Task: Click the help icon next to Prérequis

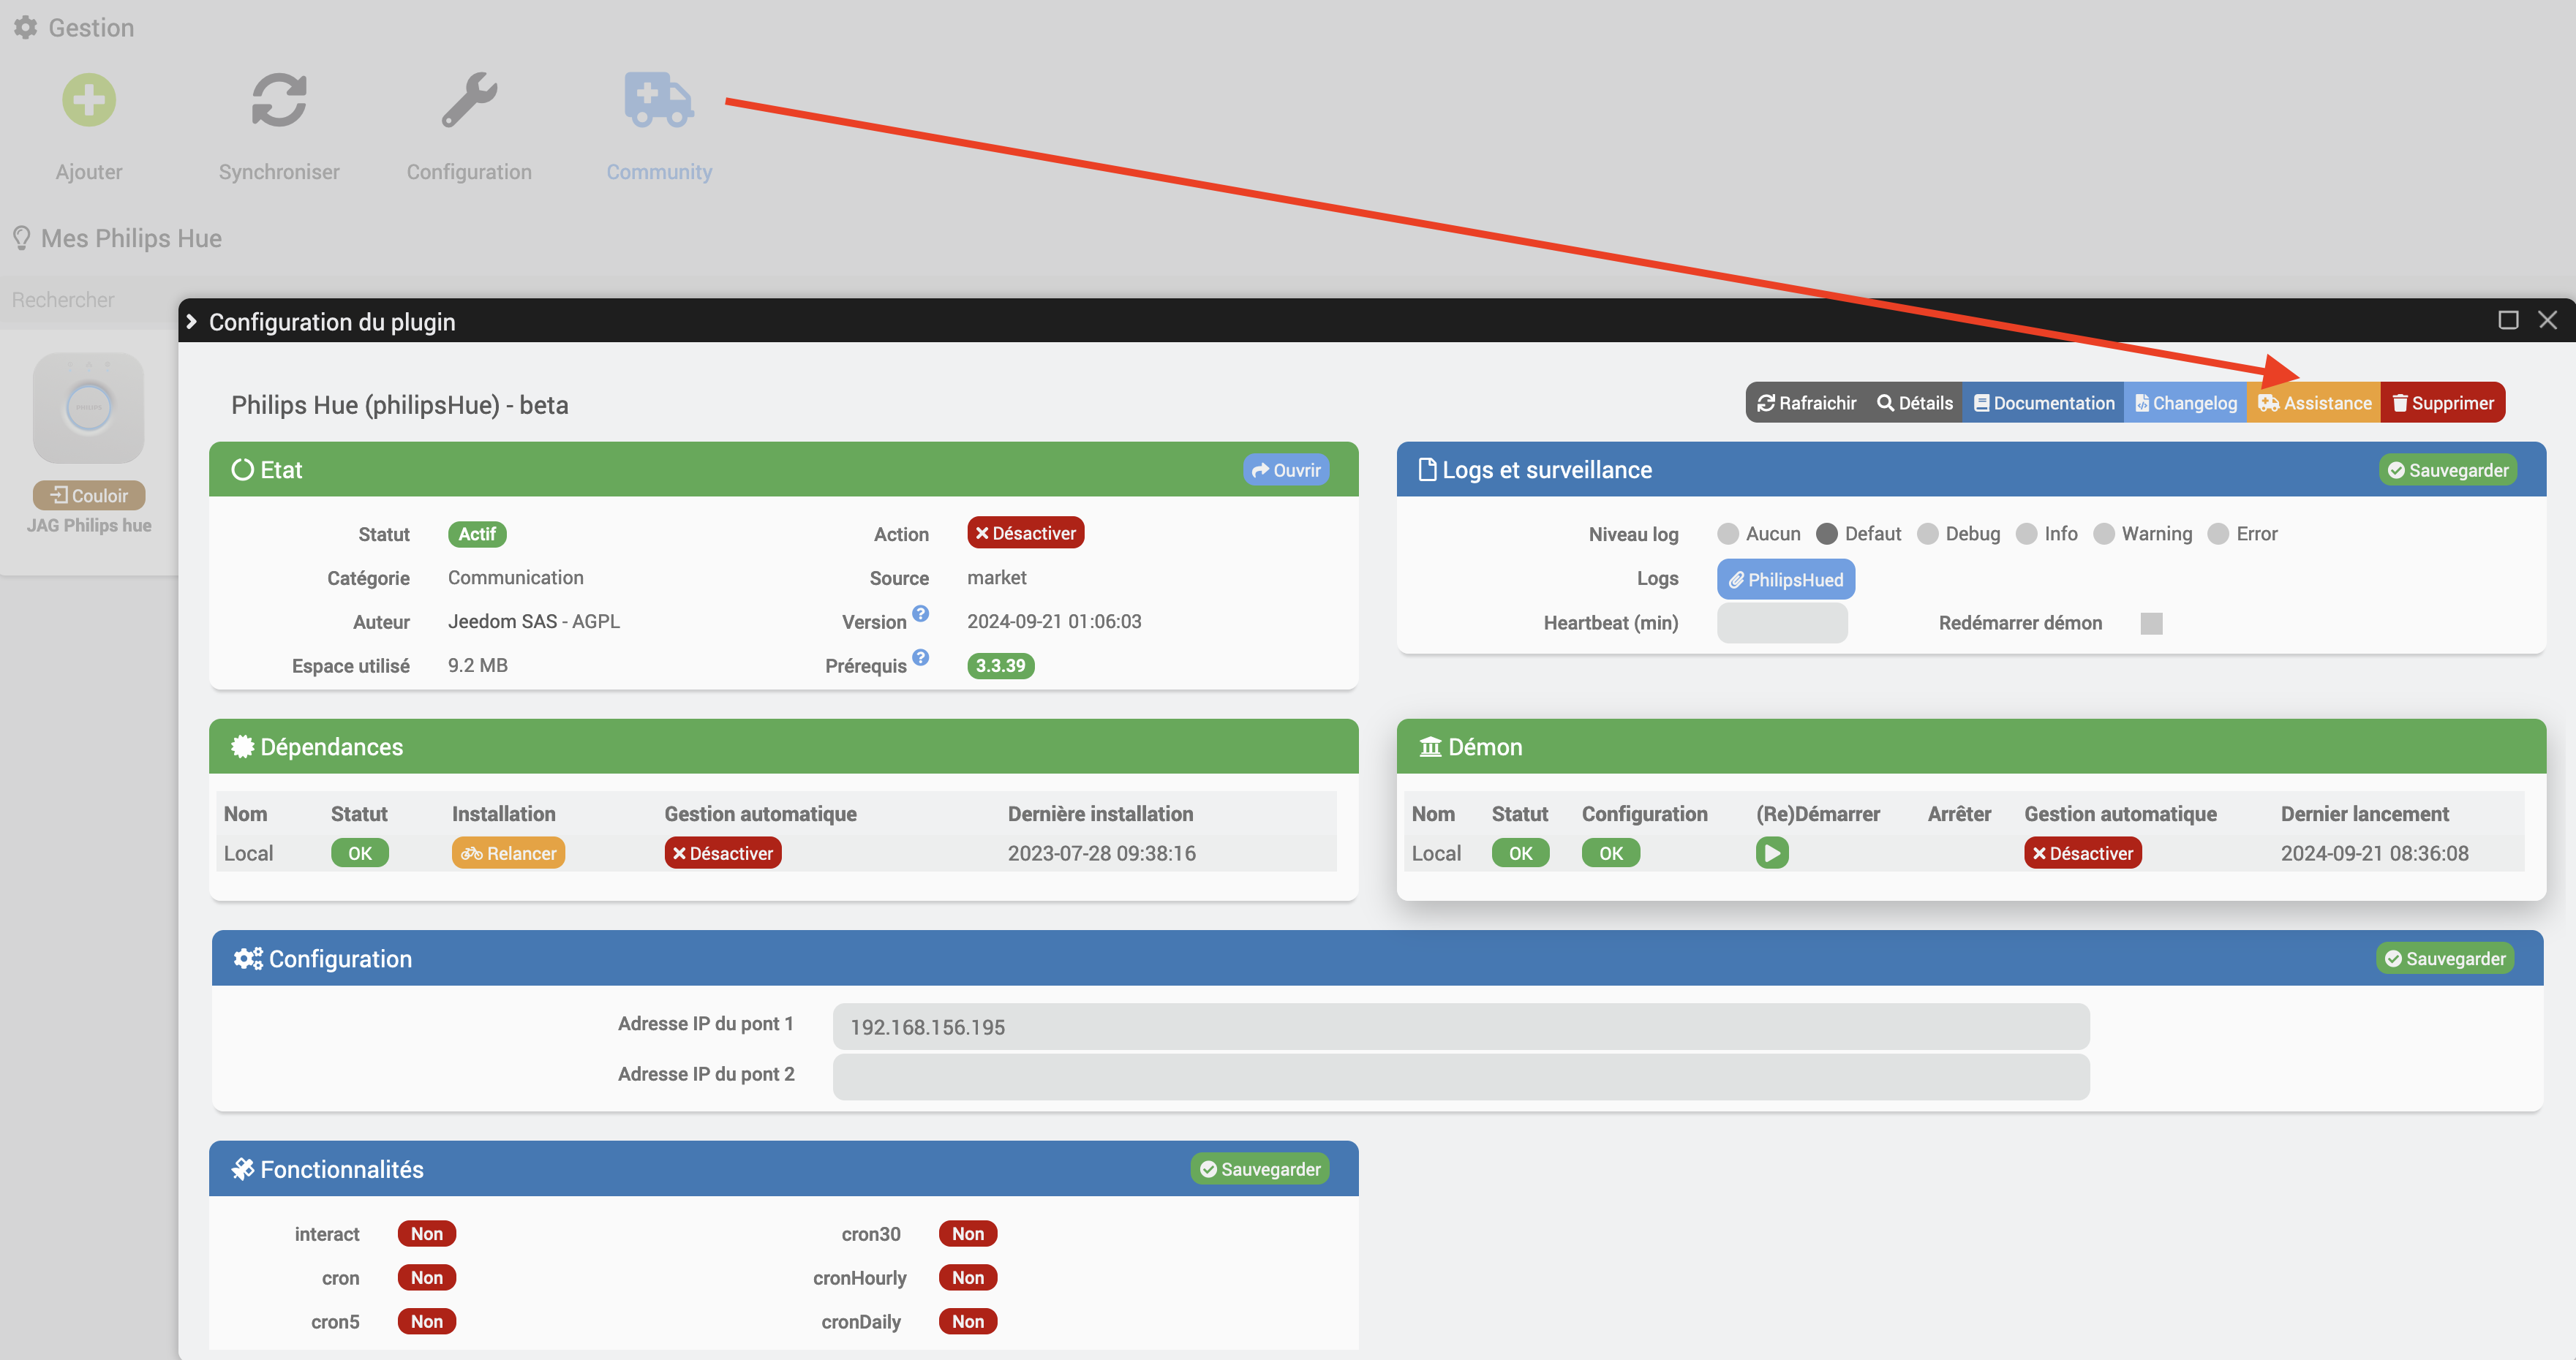Action: click(921, 657)
